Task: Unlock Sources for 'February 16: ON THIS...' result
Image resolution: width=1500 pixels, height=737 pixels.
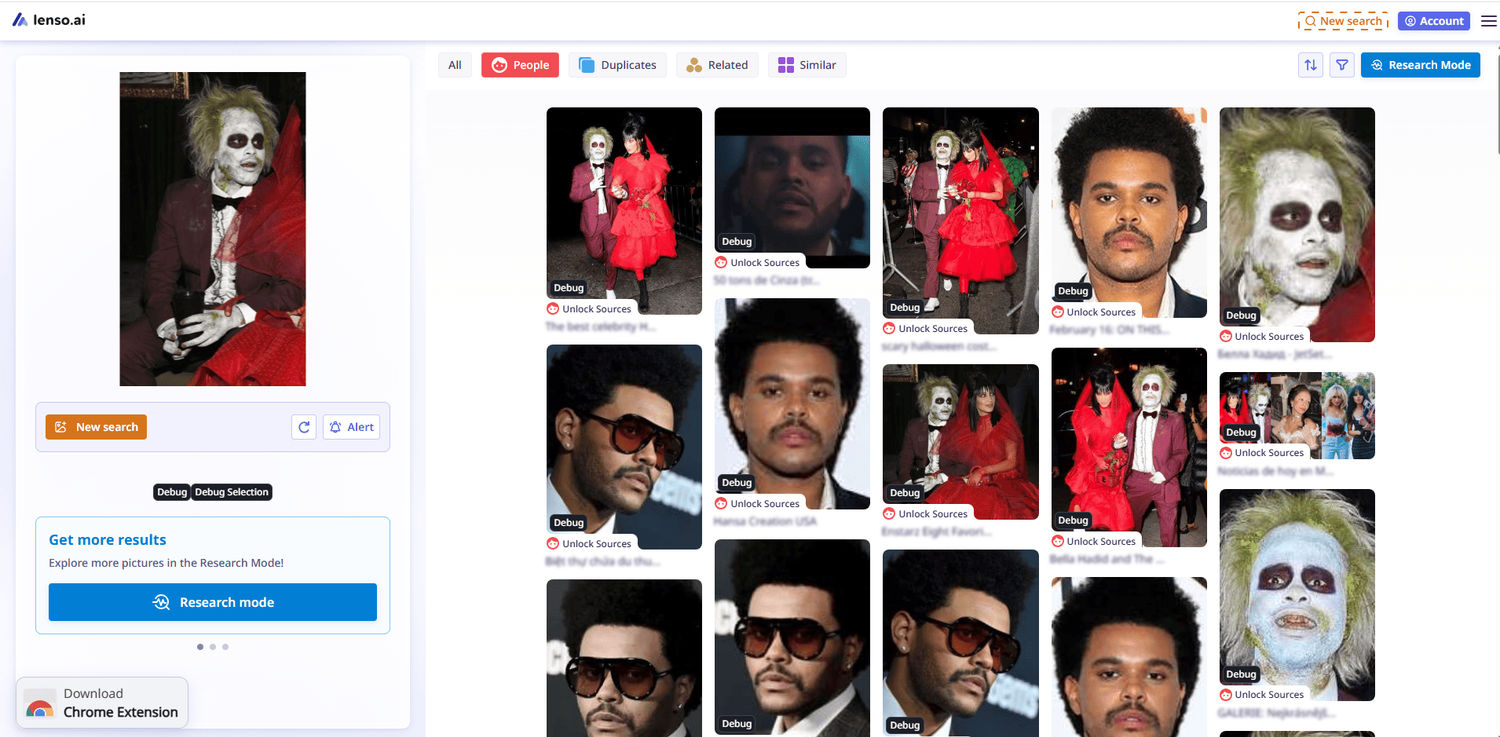Action: pyautogui.click(x=1093, y=312)
